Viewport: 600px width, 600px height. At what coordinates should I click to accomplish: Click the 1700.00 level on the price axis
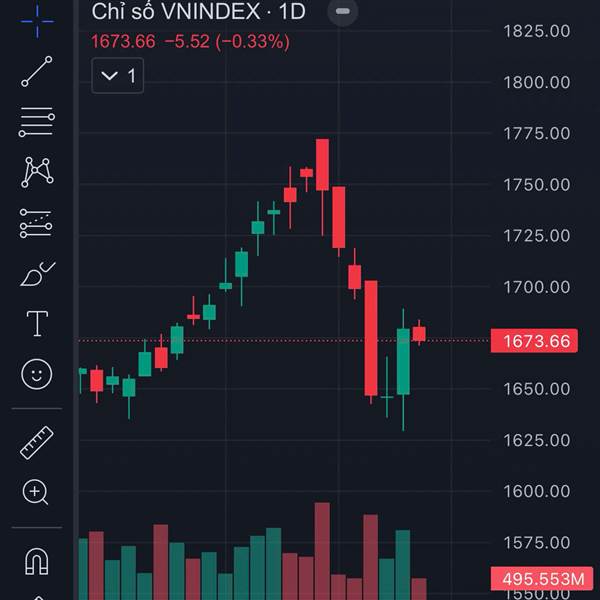536,287
